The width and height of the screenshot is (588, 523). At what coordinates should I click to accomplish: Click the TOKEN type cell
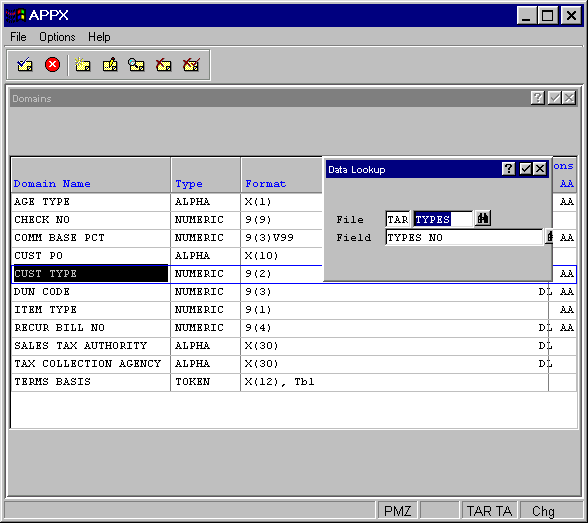(x=206, y=382)
